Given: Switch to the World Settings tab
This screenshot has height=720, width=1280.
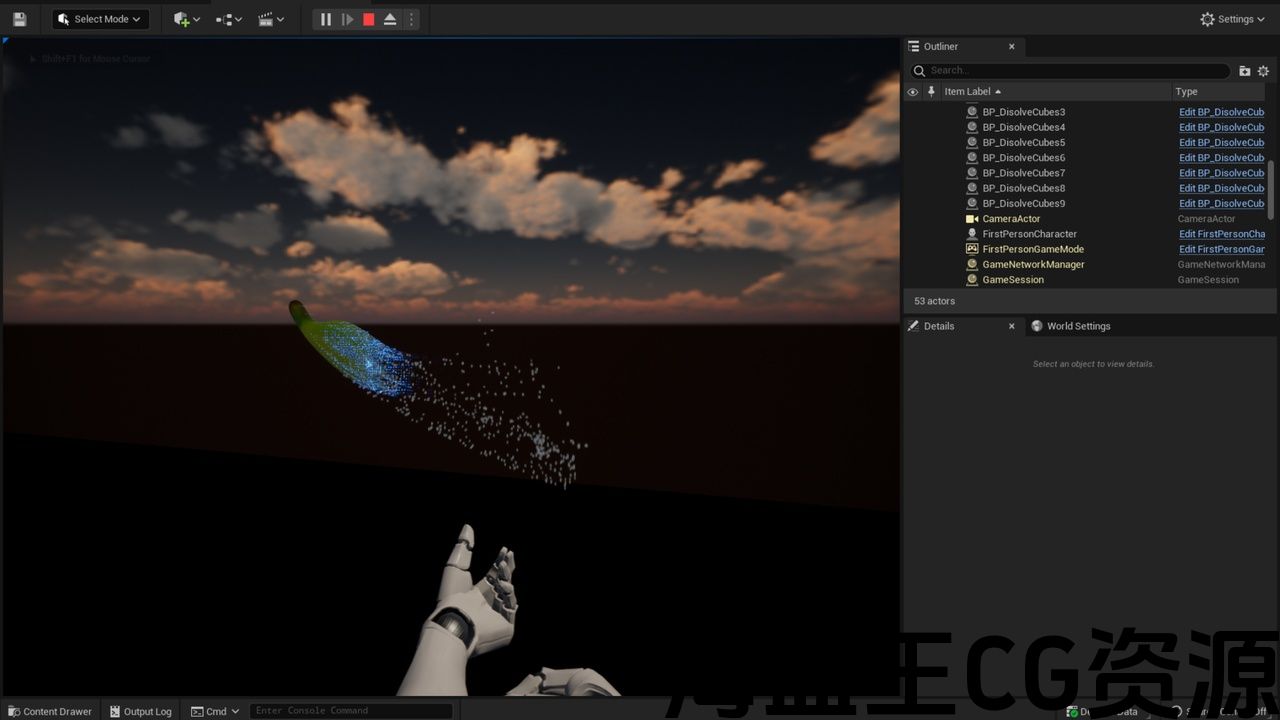Looking at the screenshot, I should (x=1078, y=326).
